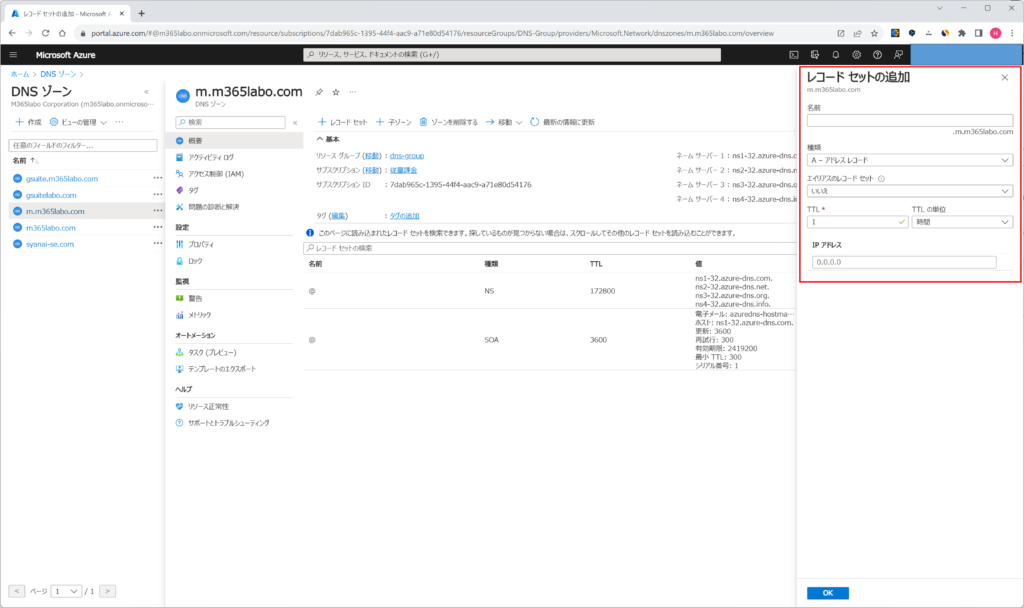Open the Azure feedback icon

click(899, 55)
